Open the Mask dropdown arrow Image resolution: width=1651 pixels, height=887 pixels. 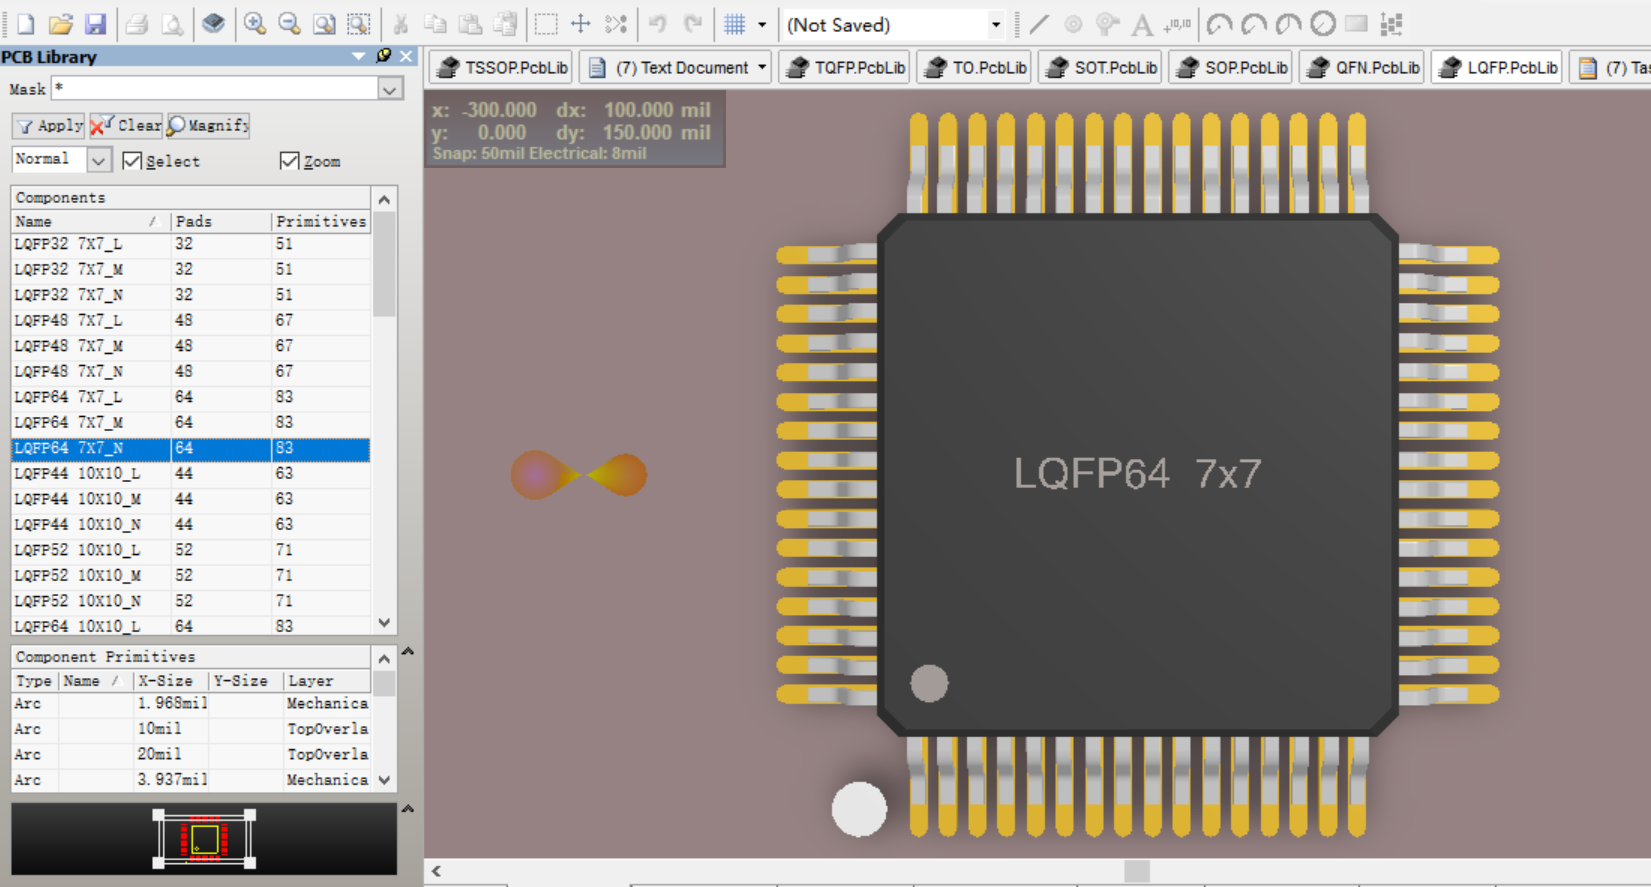390,89
